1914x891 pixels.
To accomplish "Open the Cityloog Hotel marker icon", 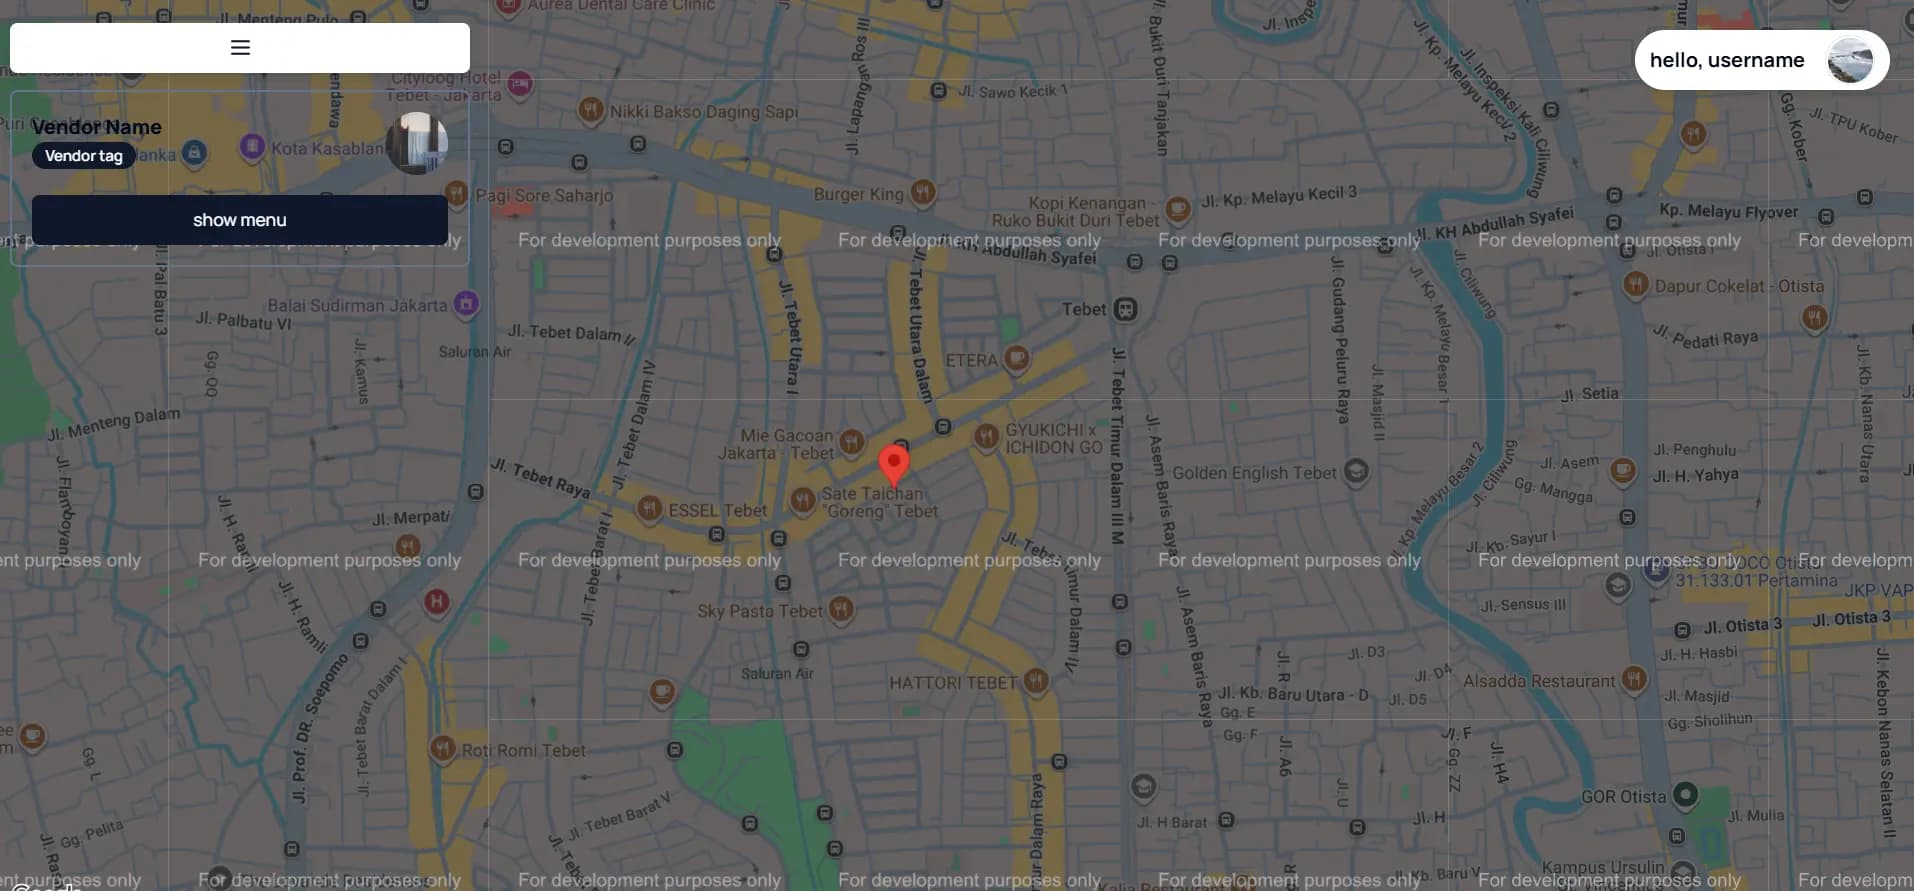I will (x=520, y=85).
